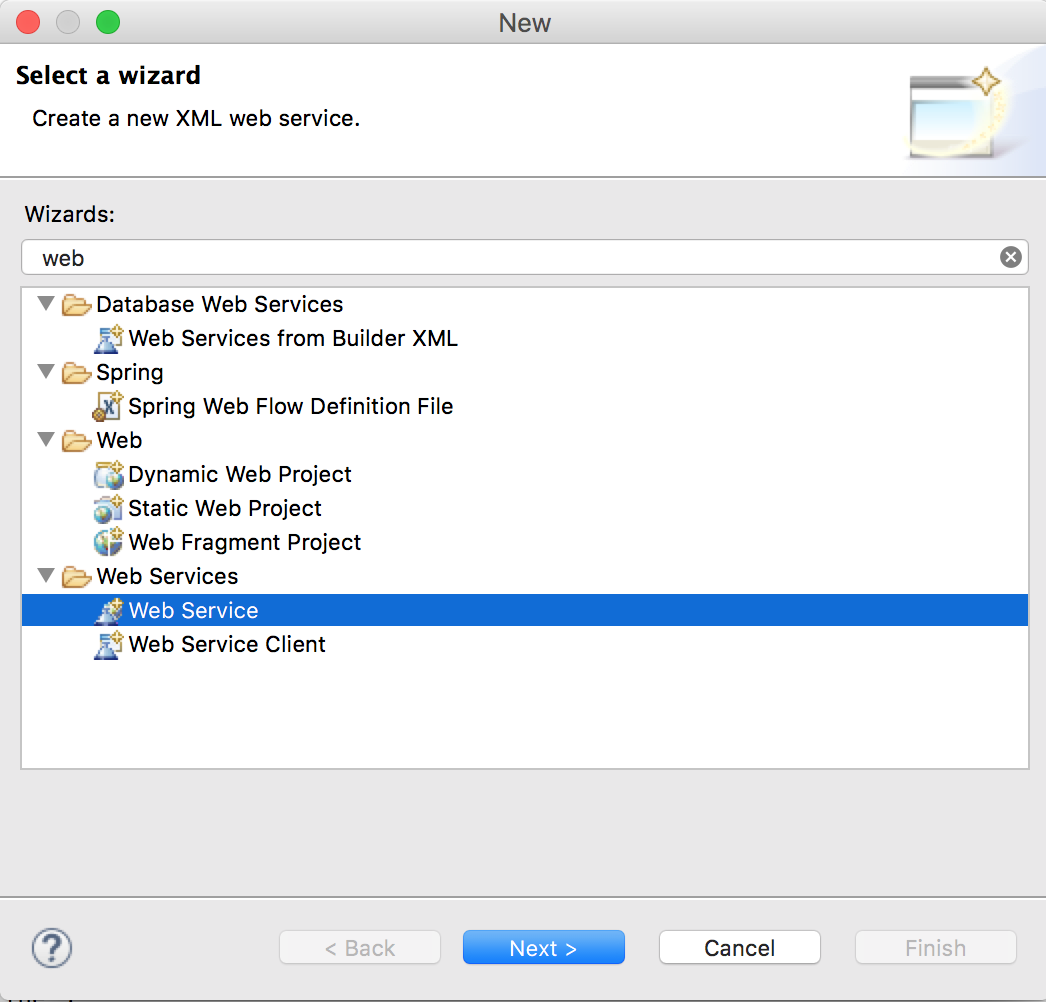Click the Web Service Client icon
This screenshot has width=1046, height=1002.
coord(108,644)
